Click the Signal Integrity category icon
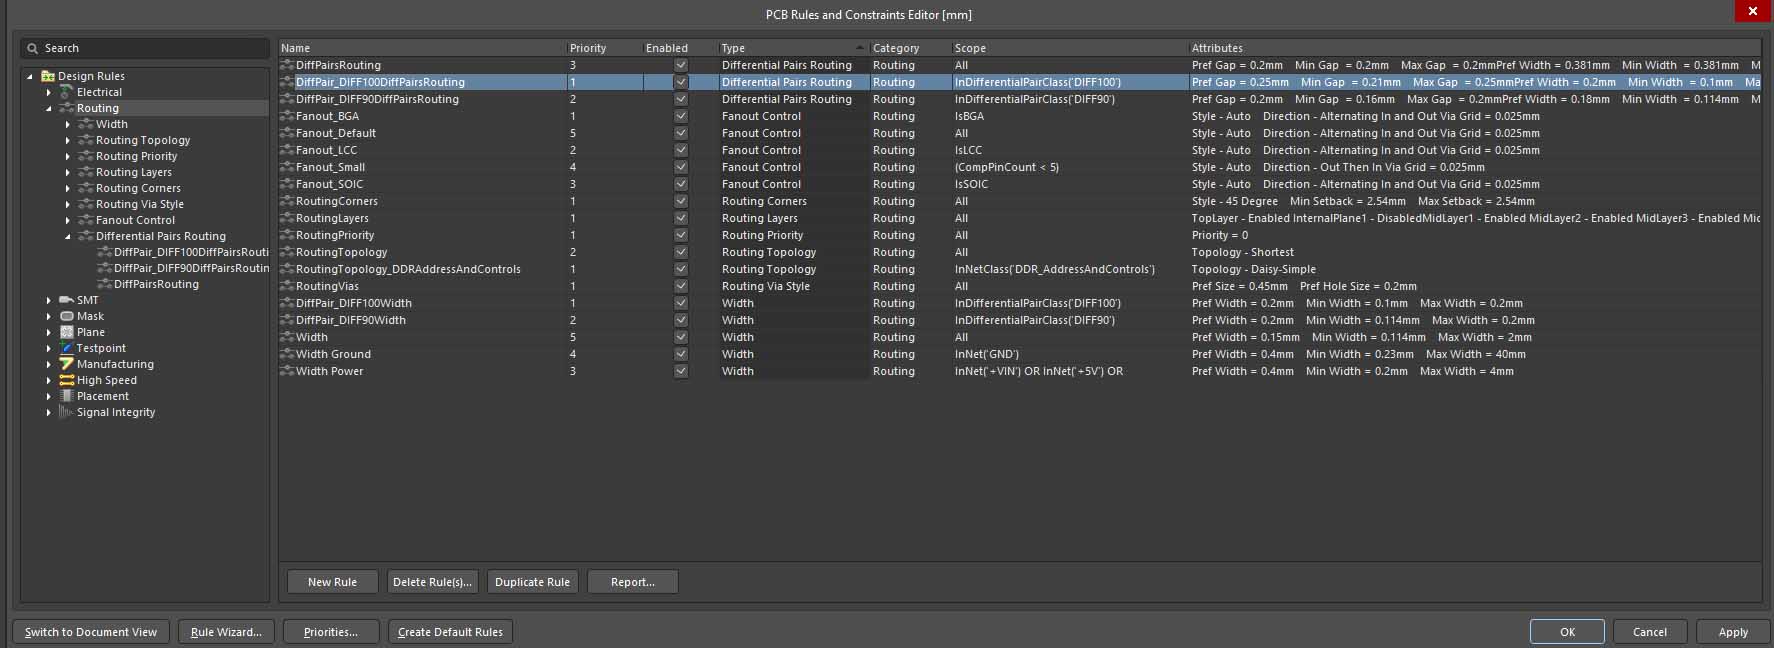Image resolution: width=1774 pixels, height=648 pixels. (67, 412)
